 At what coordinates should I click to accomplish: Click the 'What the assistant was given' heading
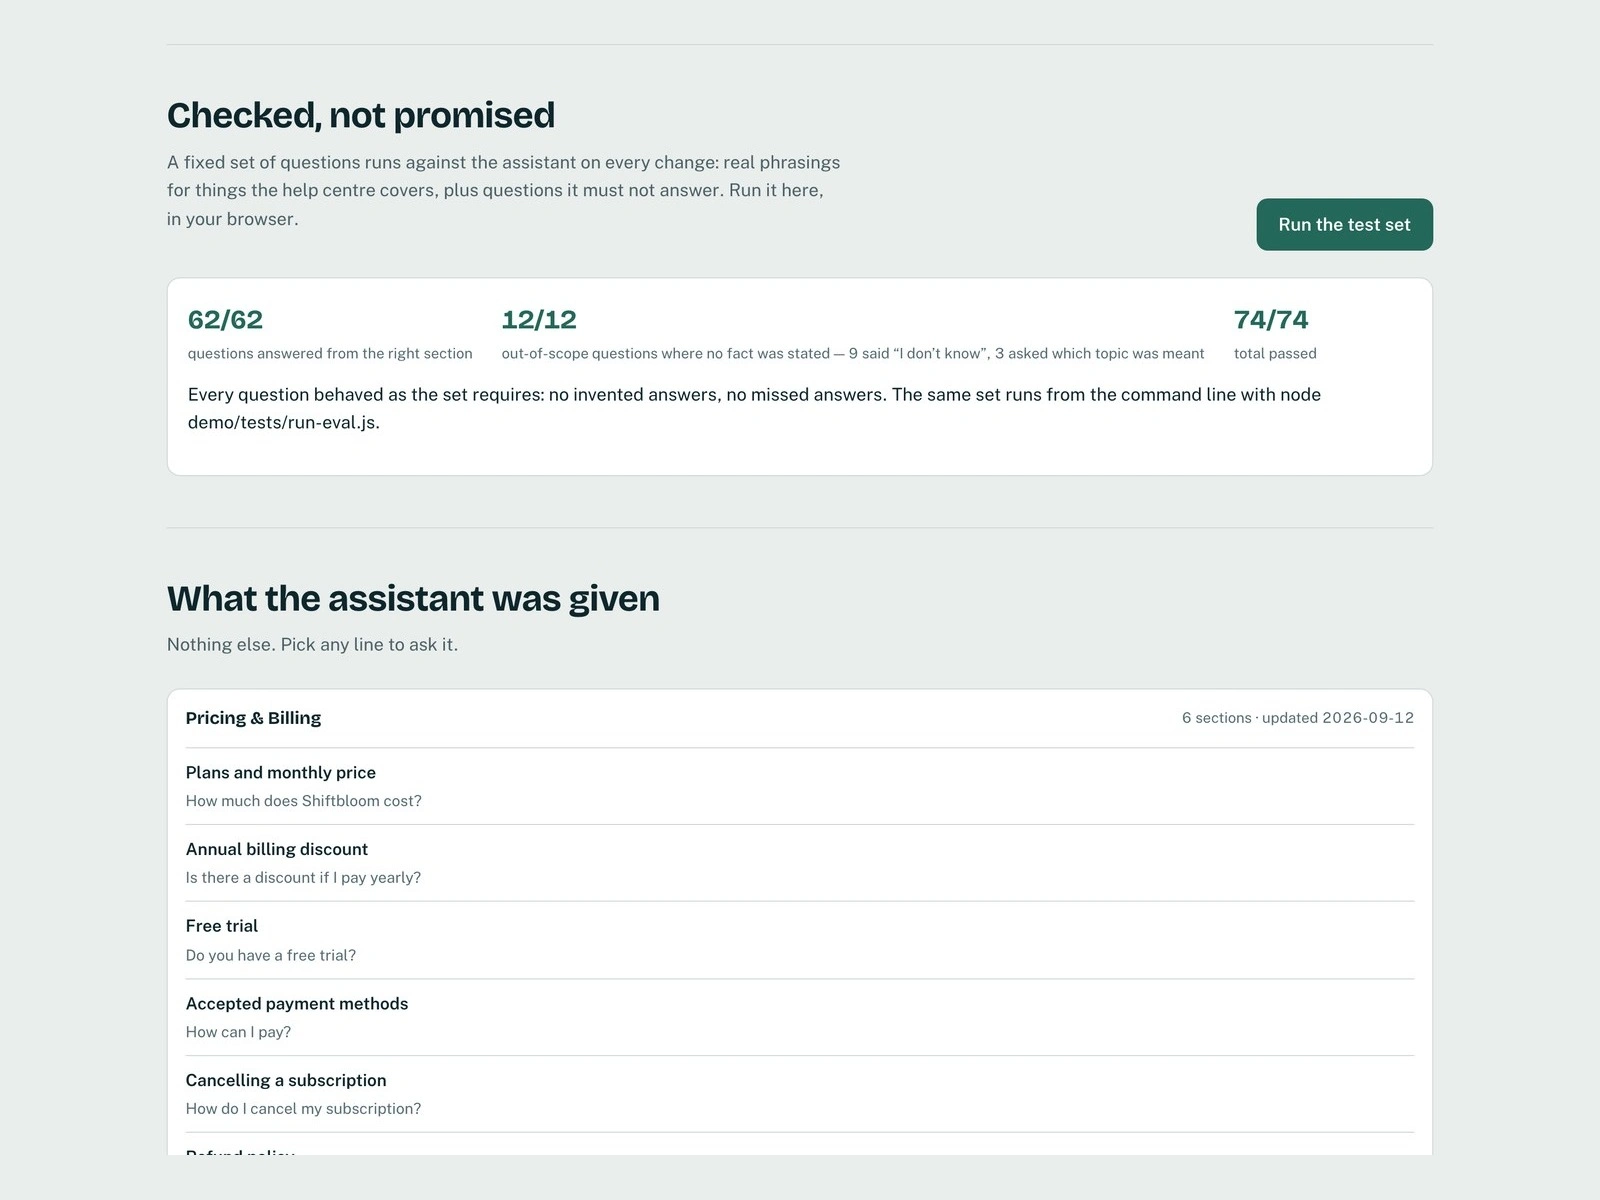[x=413, y=598]
